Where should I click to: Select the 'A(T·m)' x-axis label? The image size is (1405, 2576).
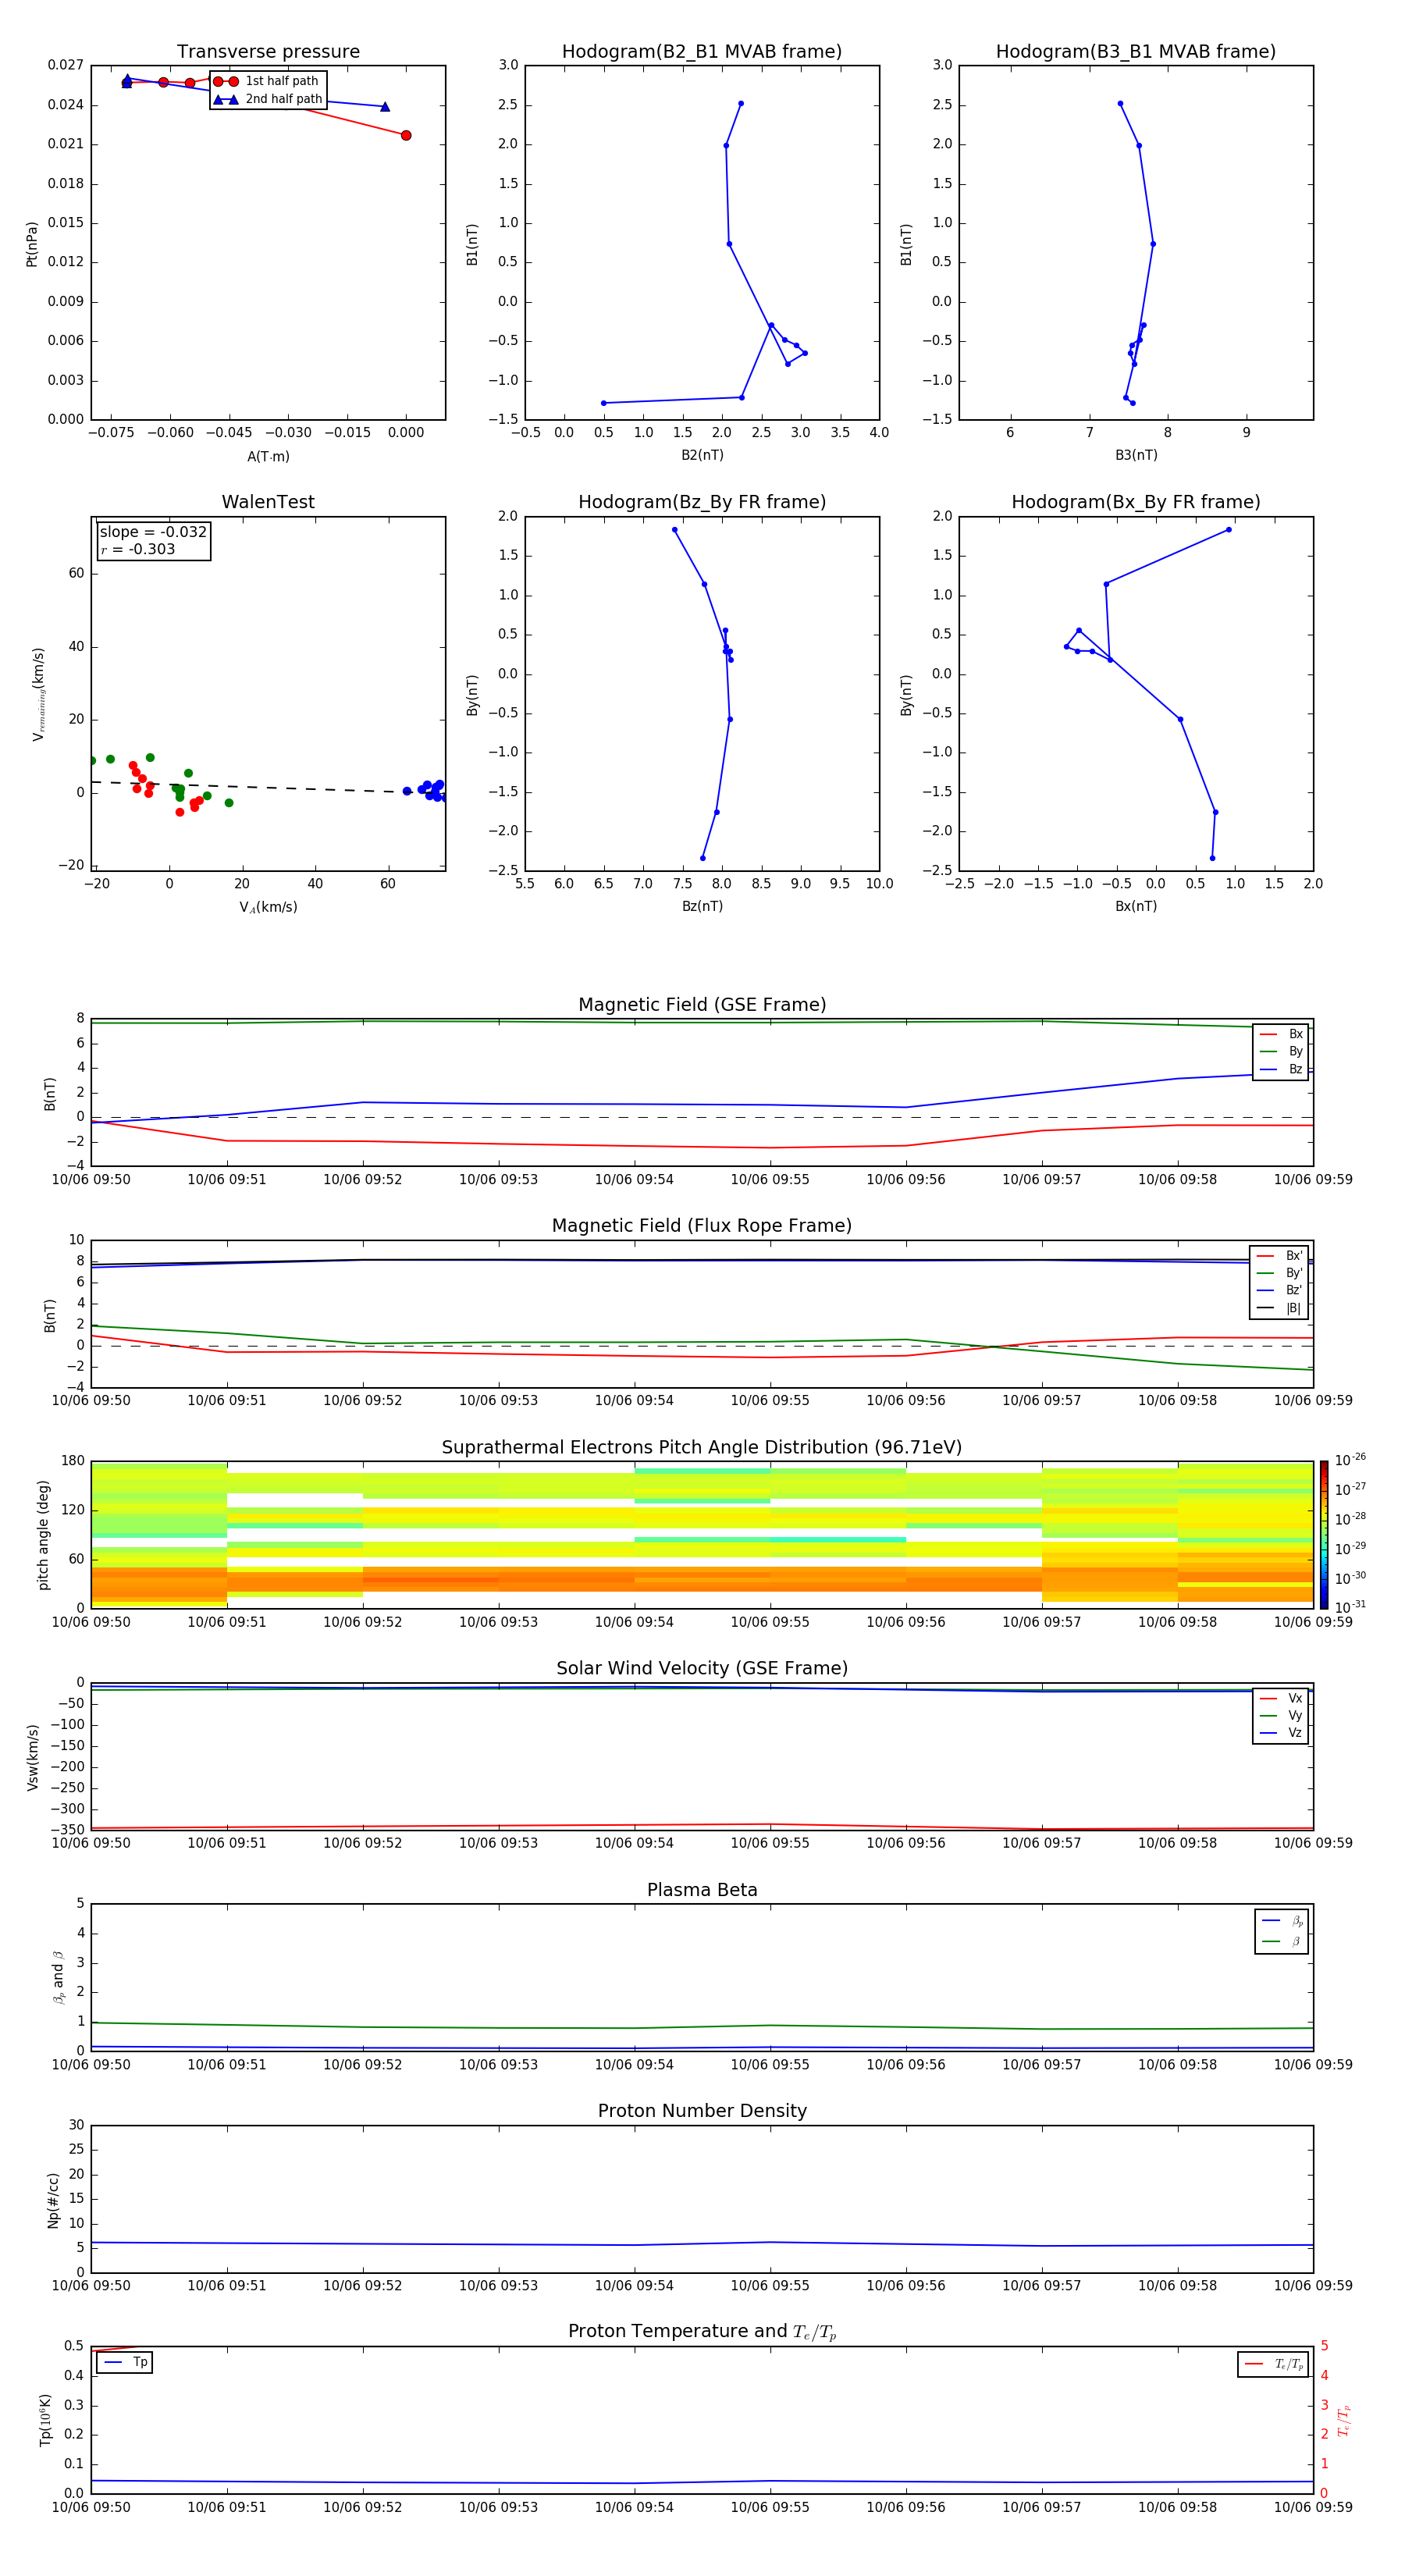click(x=268, y=456)
